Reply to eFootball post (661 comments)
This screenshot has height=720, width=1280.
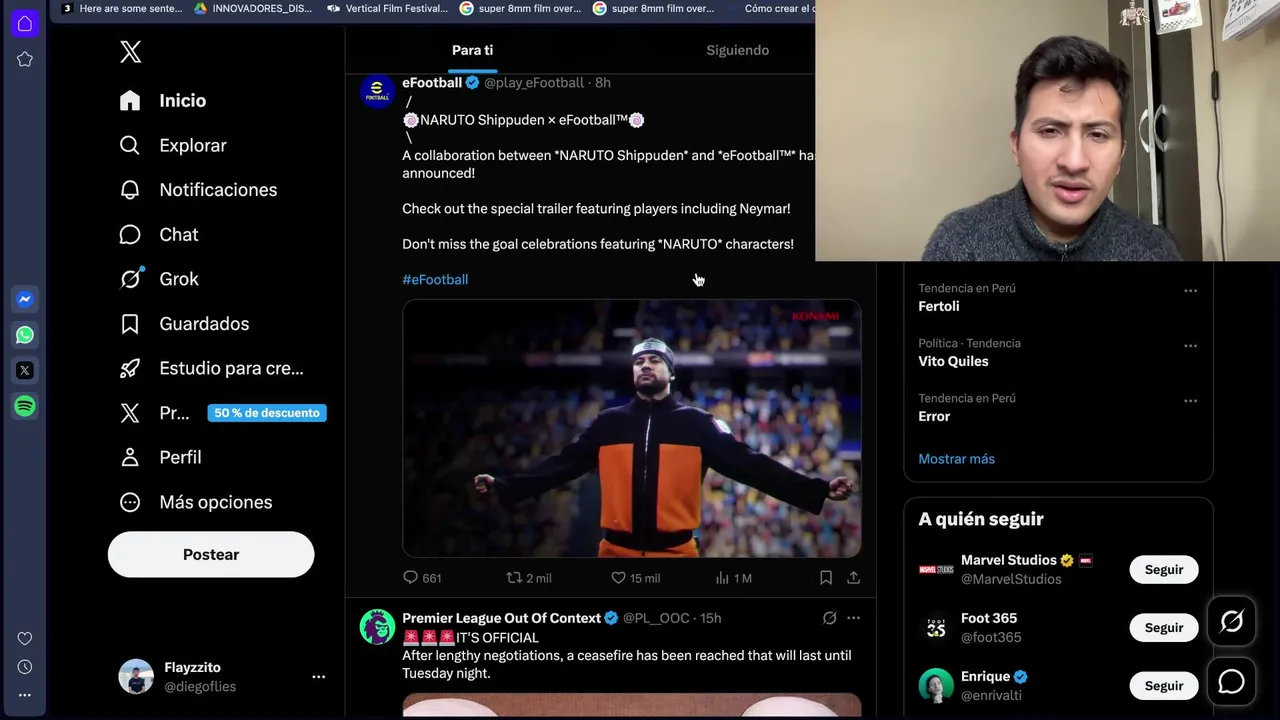pos(421,578)
